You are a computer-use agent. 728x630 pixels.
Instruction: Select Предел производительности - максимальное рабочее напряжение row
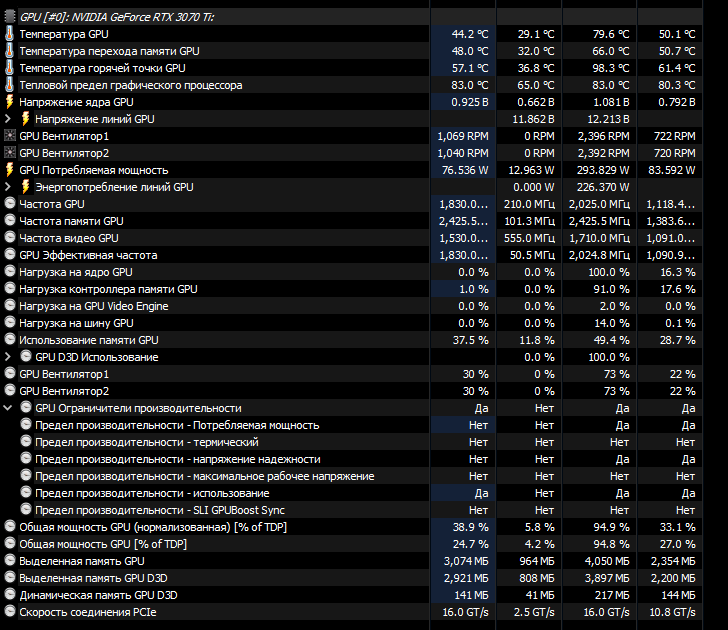(205, 476)
